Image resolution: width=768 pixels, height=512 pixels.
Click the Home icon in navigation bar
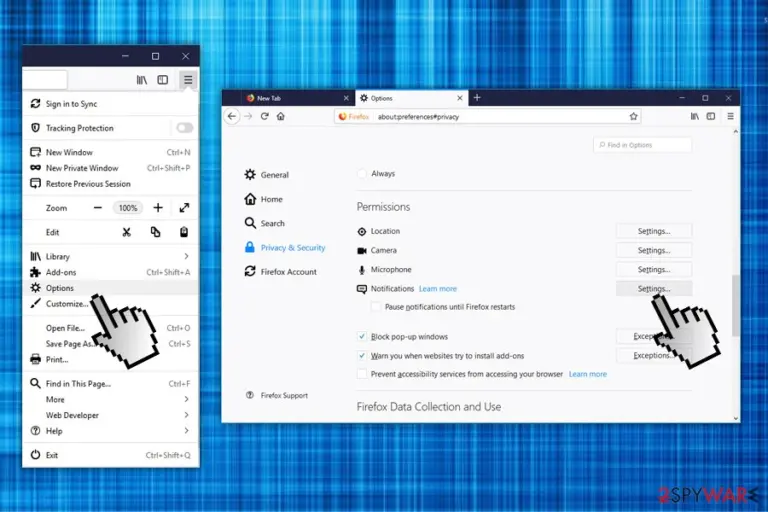point(281,116)
